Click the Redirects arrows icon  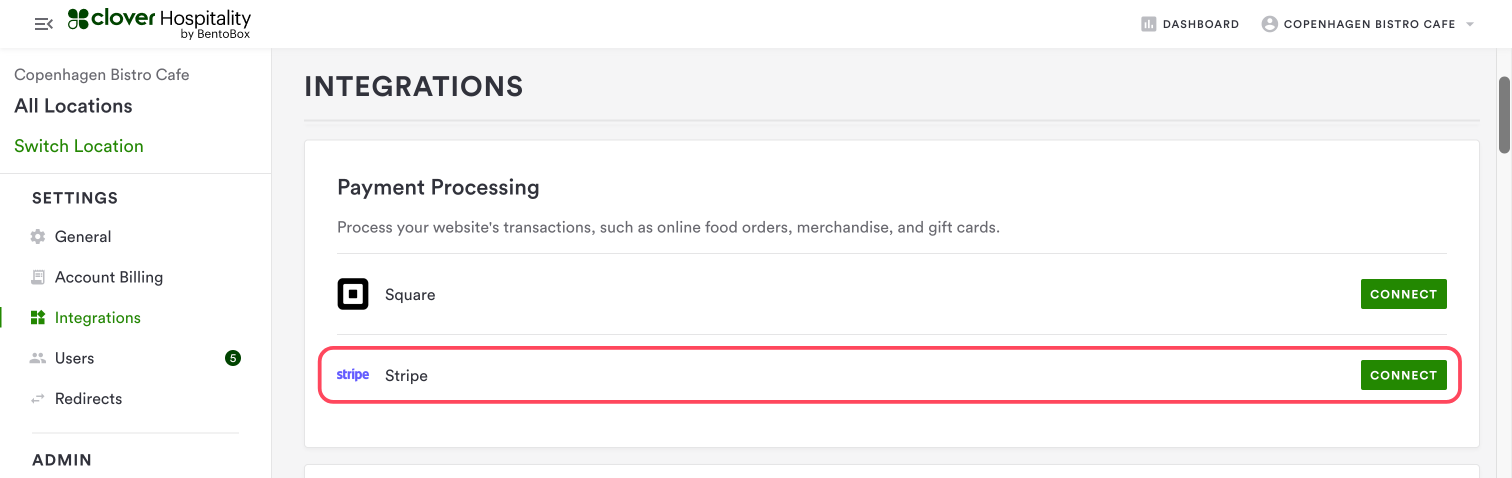(38, 399)
